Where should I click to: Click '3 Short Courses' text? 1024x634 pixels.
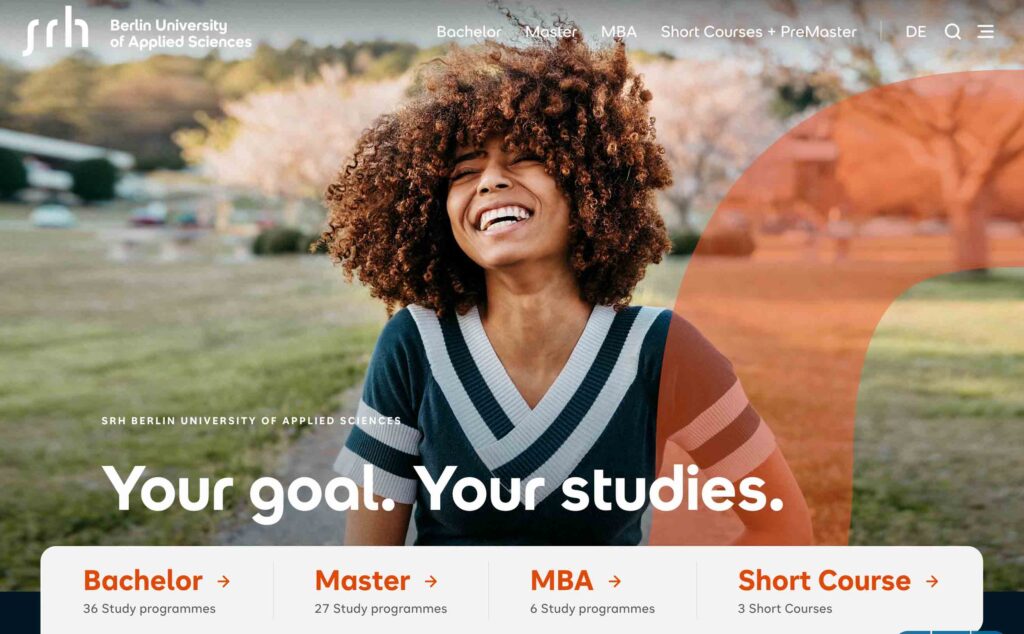pos(785,609)
